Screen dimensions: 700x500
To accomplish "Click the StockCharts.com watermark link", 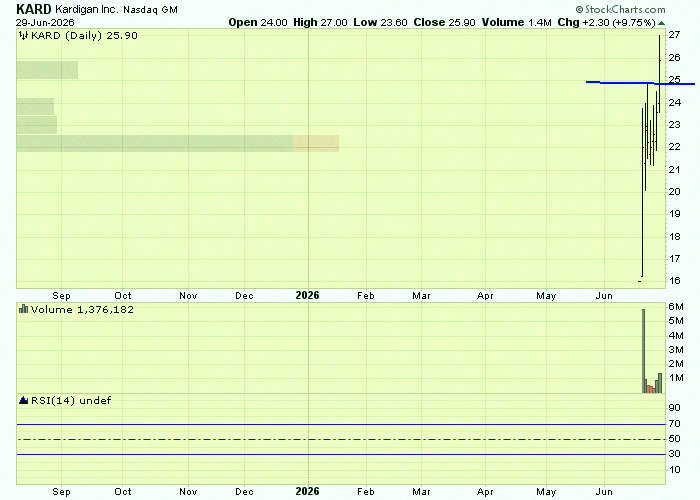I will pos(621,9).
